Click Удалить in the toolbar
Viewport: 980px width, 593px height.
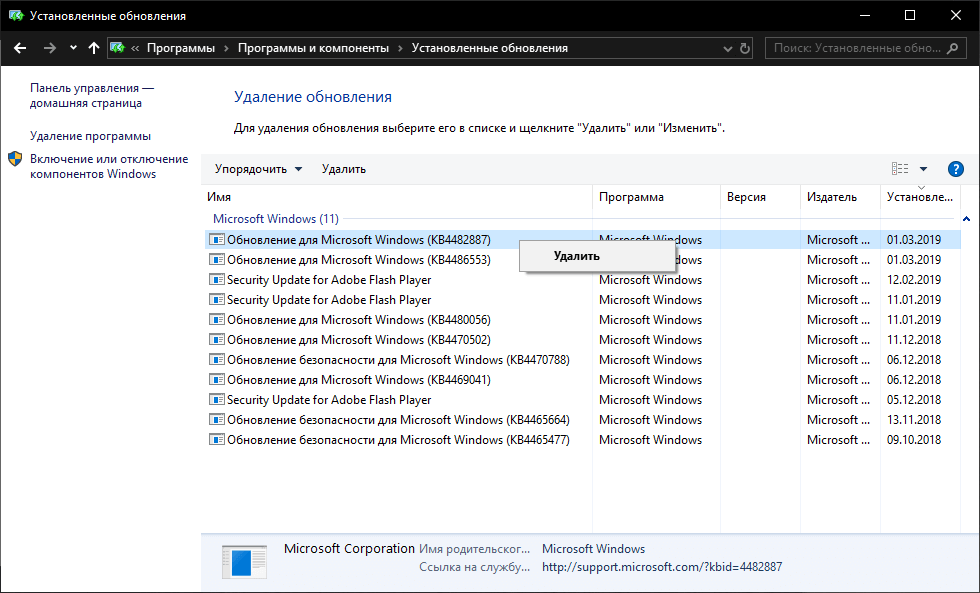pyautogui.click(x=344, y=169)
